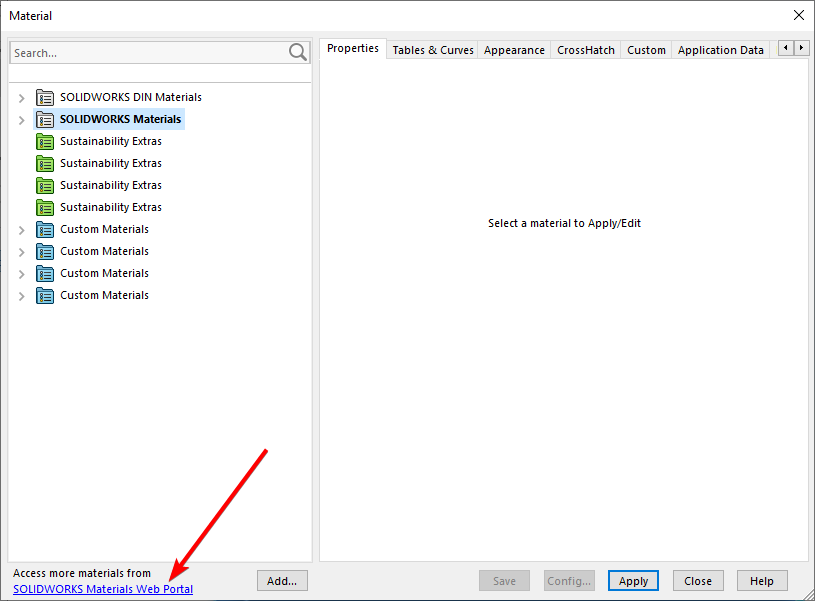Switch to the Application Data tab
Screen dimensions: 815x601
[x=720, y=50]
